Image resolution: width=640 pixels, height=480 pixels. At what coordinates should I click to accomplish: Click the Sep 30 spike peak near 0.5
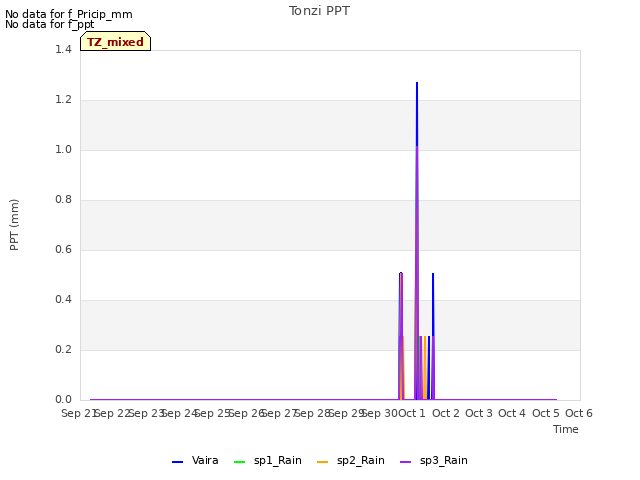coord(401,273)
